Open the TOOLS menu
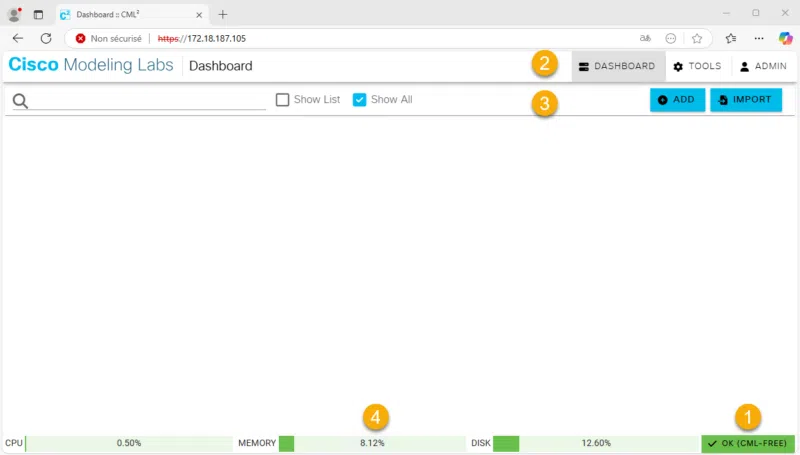800x455 pixels. point(697,66)
